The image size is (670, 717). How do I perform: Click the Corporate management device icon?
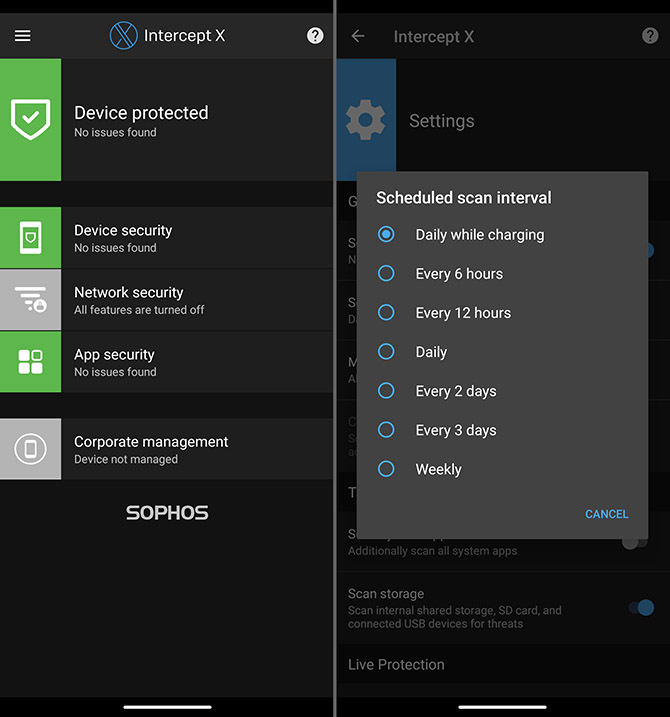[31, 449]
